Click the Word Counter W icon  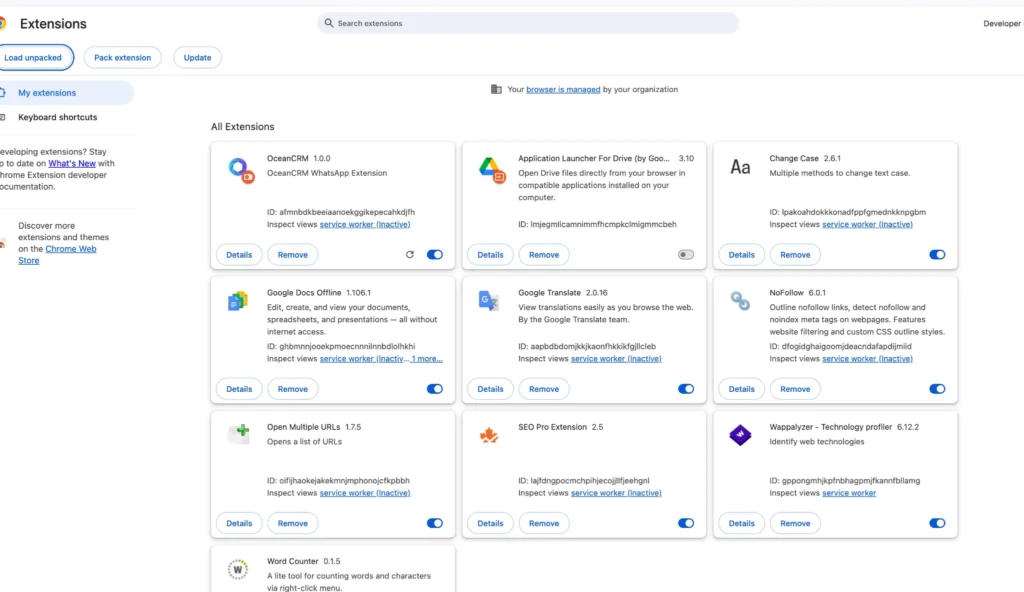pyautogui.click(x=238, y=569)
